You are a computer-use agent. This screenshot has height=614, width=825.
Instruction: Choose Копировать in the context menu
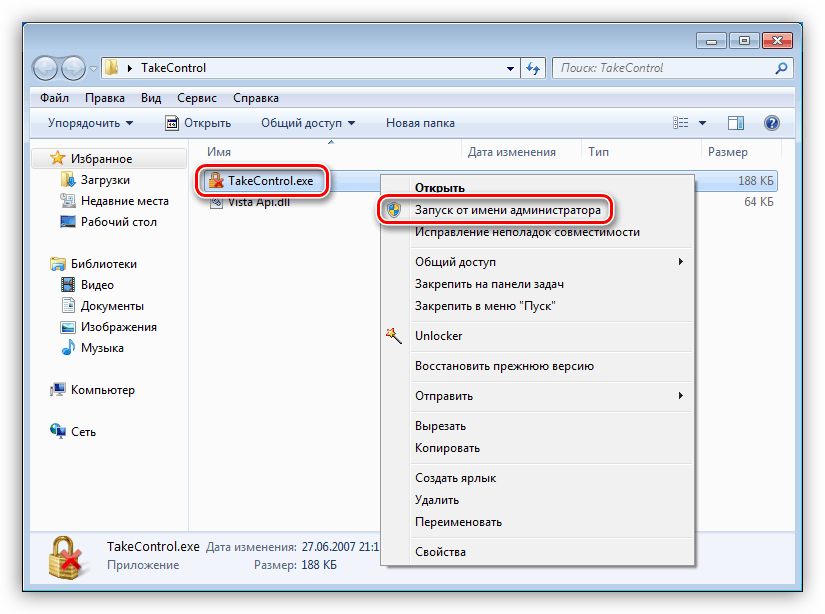click(x=447, y=448)
